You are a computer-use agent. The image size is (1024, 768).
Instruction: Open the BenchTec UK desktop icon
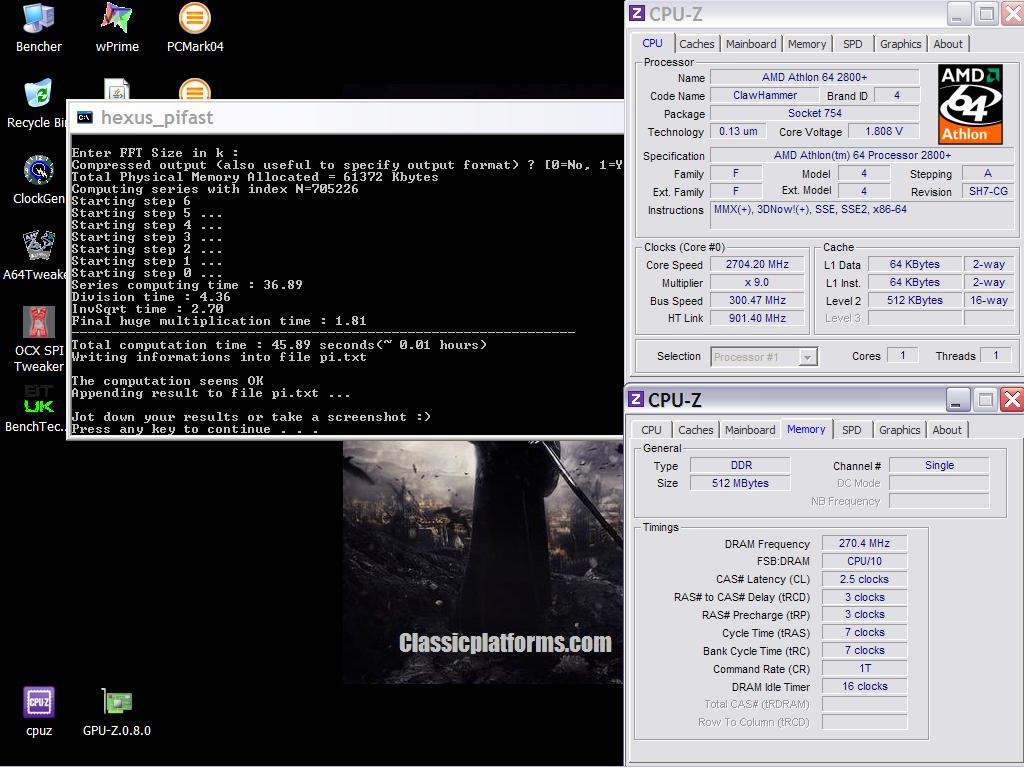coord(36,408)
